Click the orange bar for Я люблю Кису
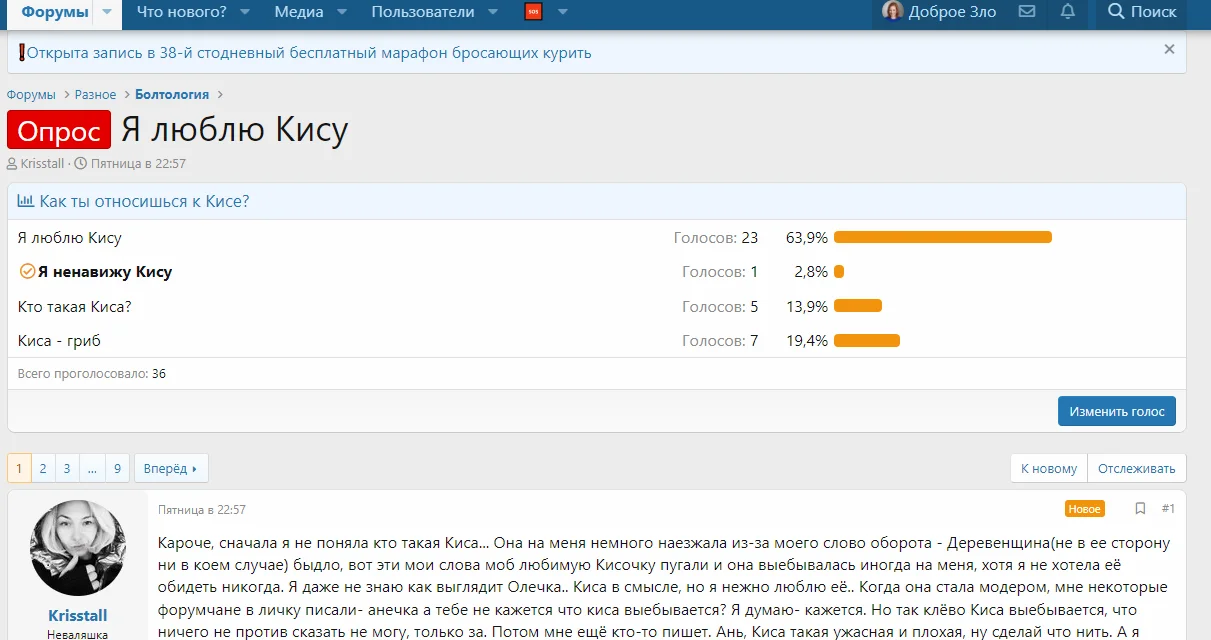 coord(941,237)
